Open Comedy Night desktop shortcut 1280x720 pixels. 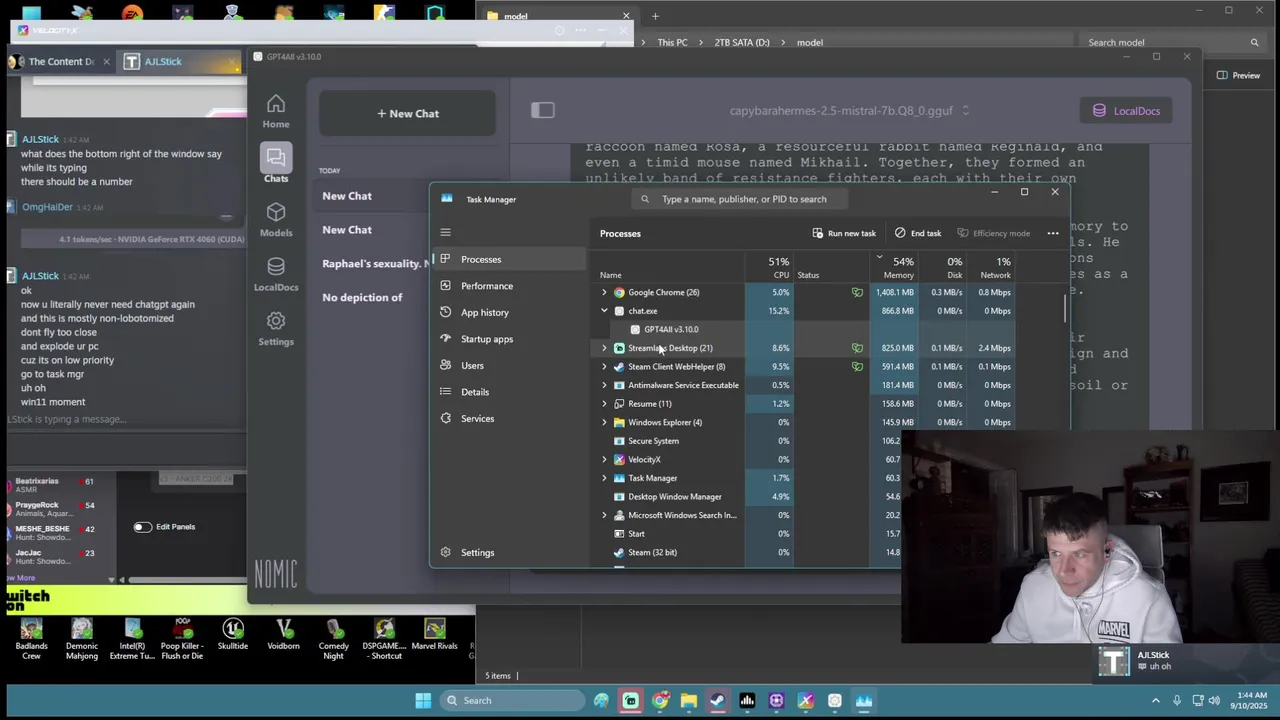click(x=334, y=638)
